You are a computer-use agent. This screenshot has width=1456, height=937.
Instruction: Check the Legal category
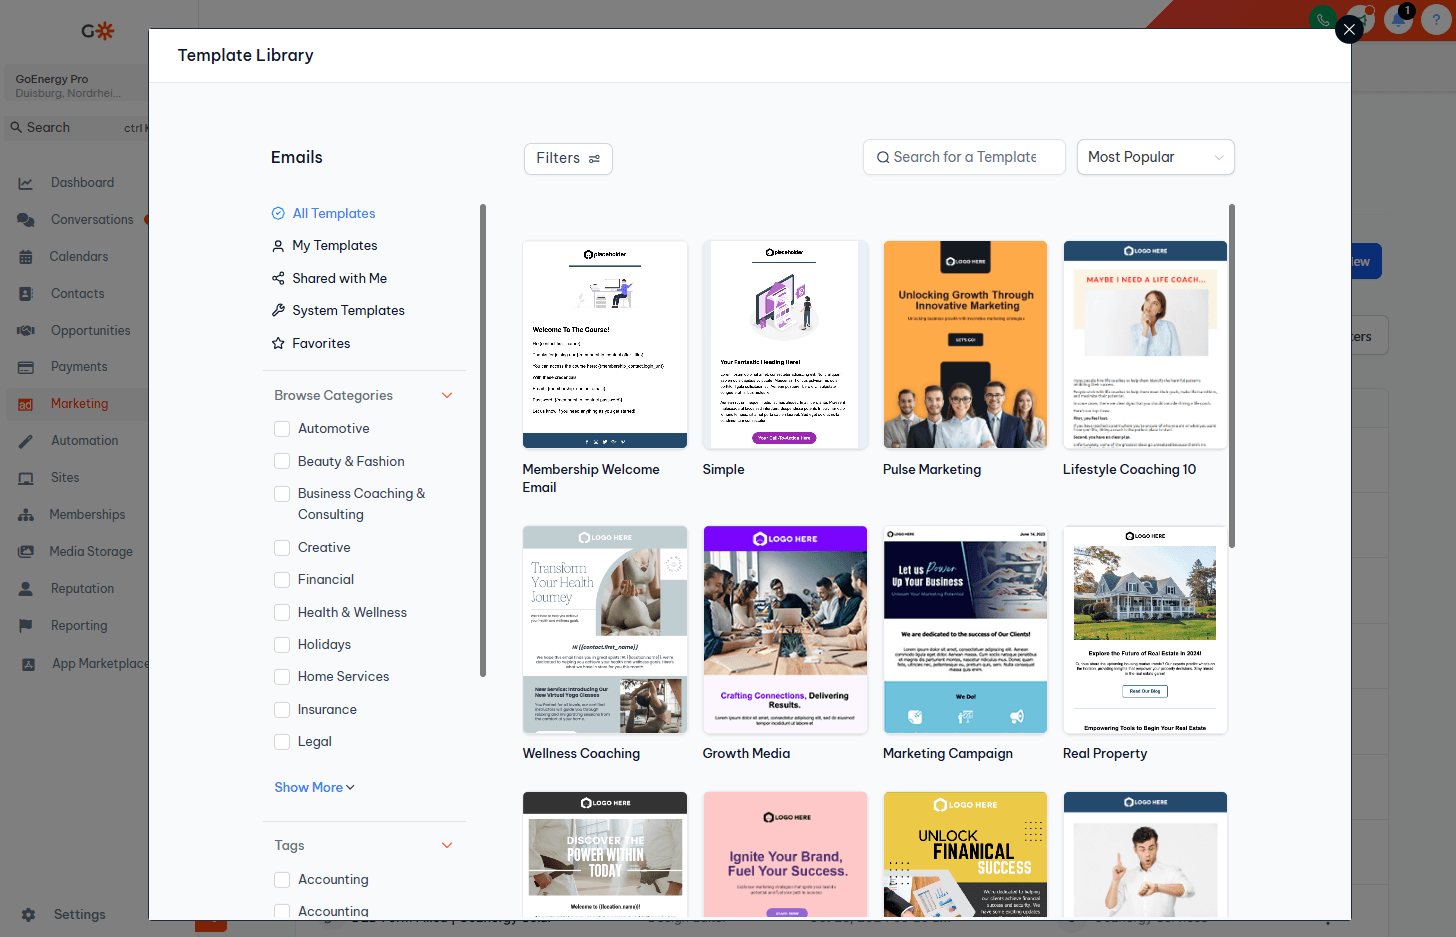tap(282, 742)
